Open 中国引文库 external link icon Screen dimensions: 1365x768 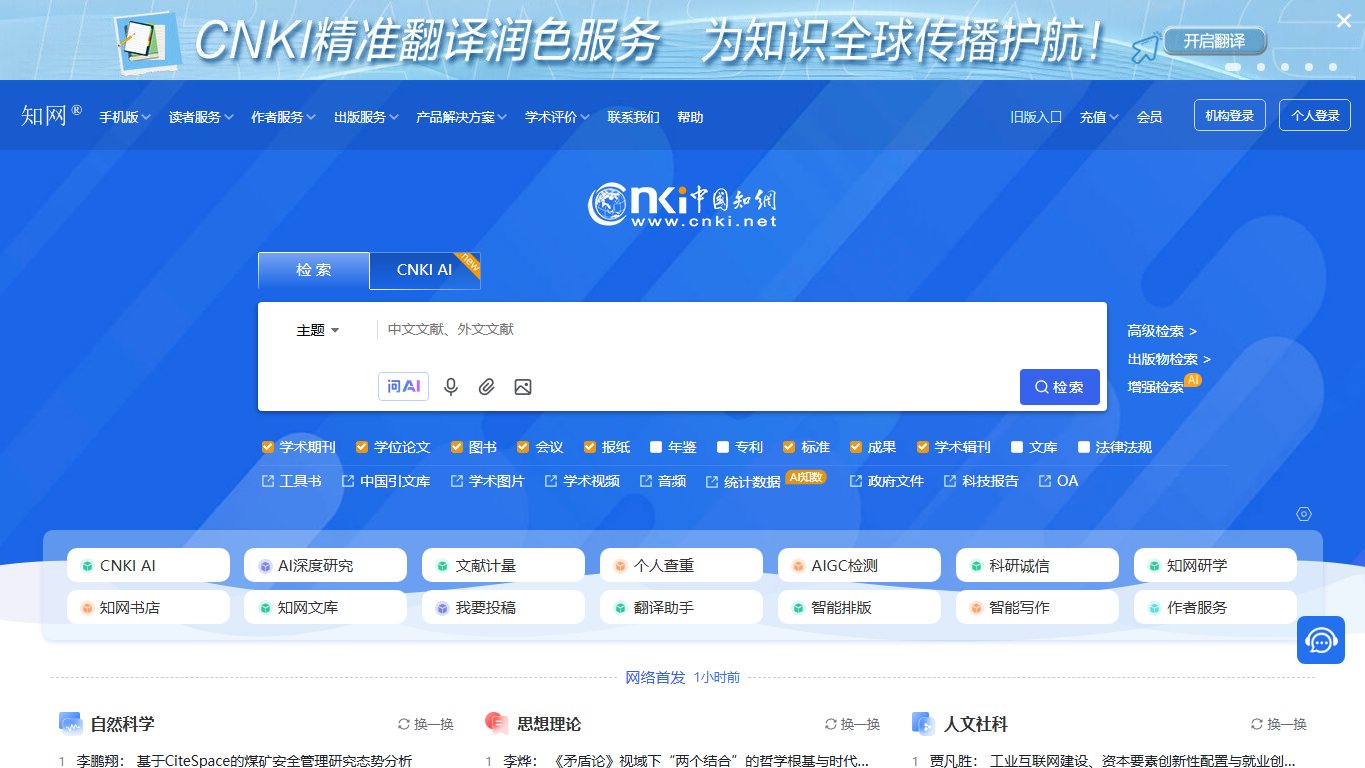[x=348, y=481]
